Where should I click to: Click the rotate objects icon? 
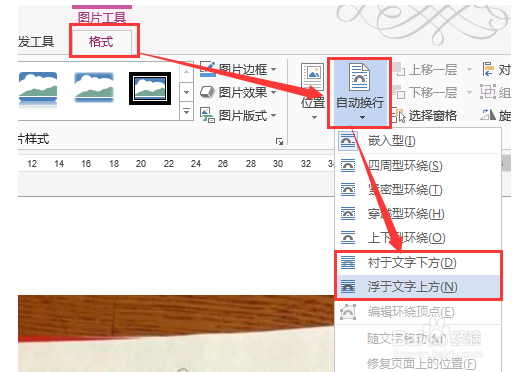[488, 115]
